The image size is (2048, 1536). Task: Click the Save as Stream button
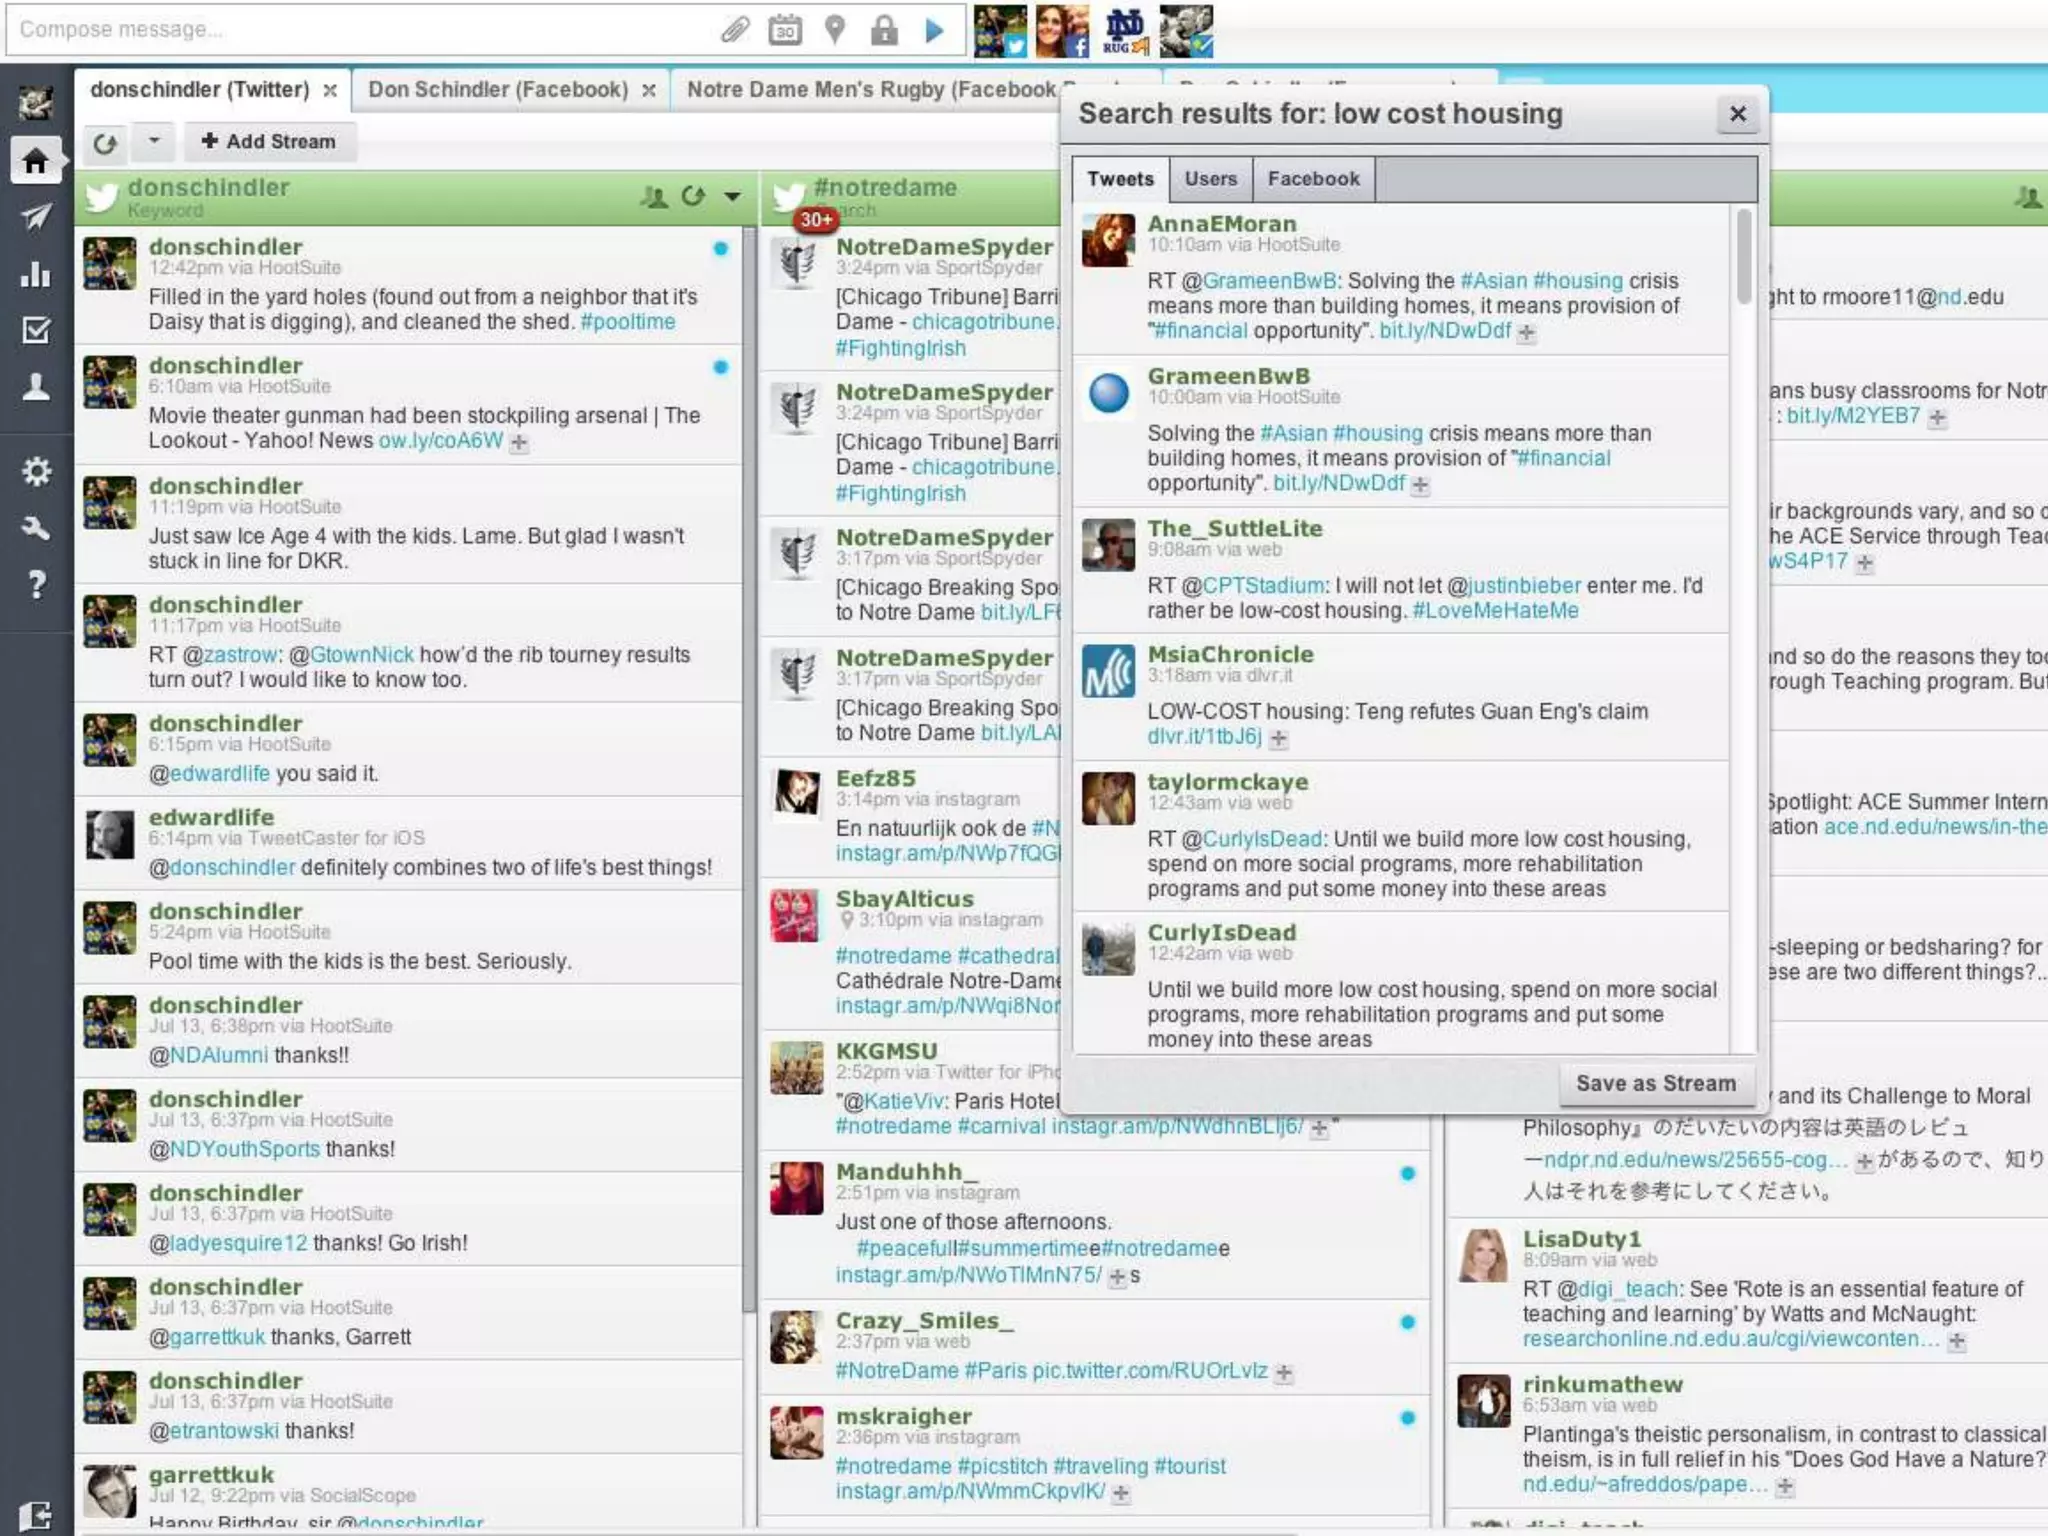click(x=1655, y=1083)
